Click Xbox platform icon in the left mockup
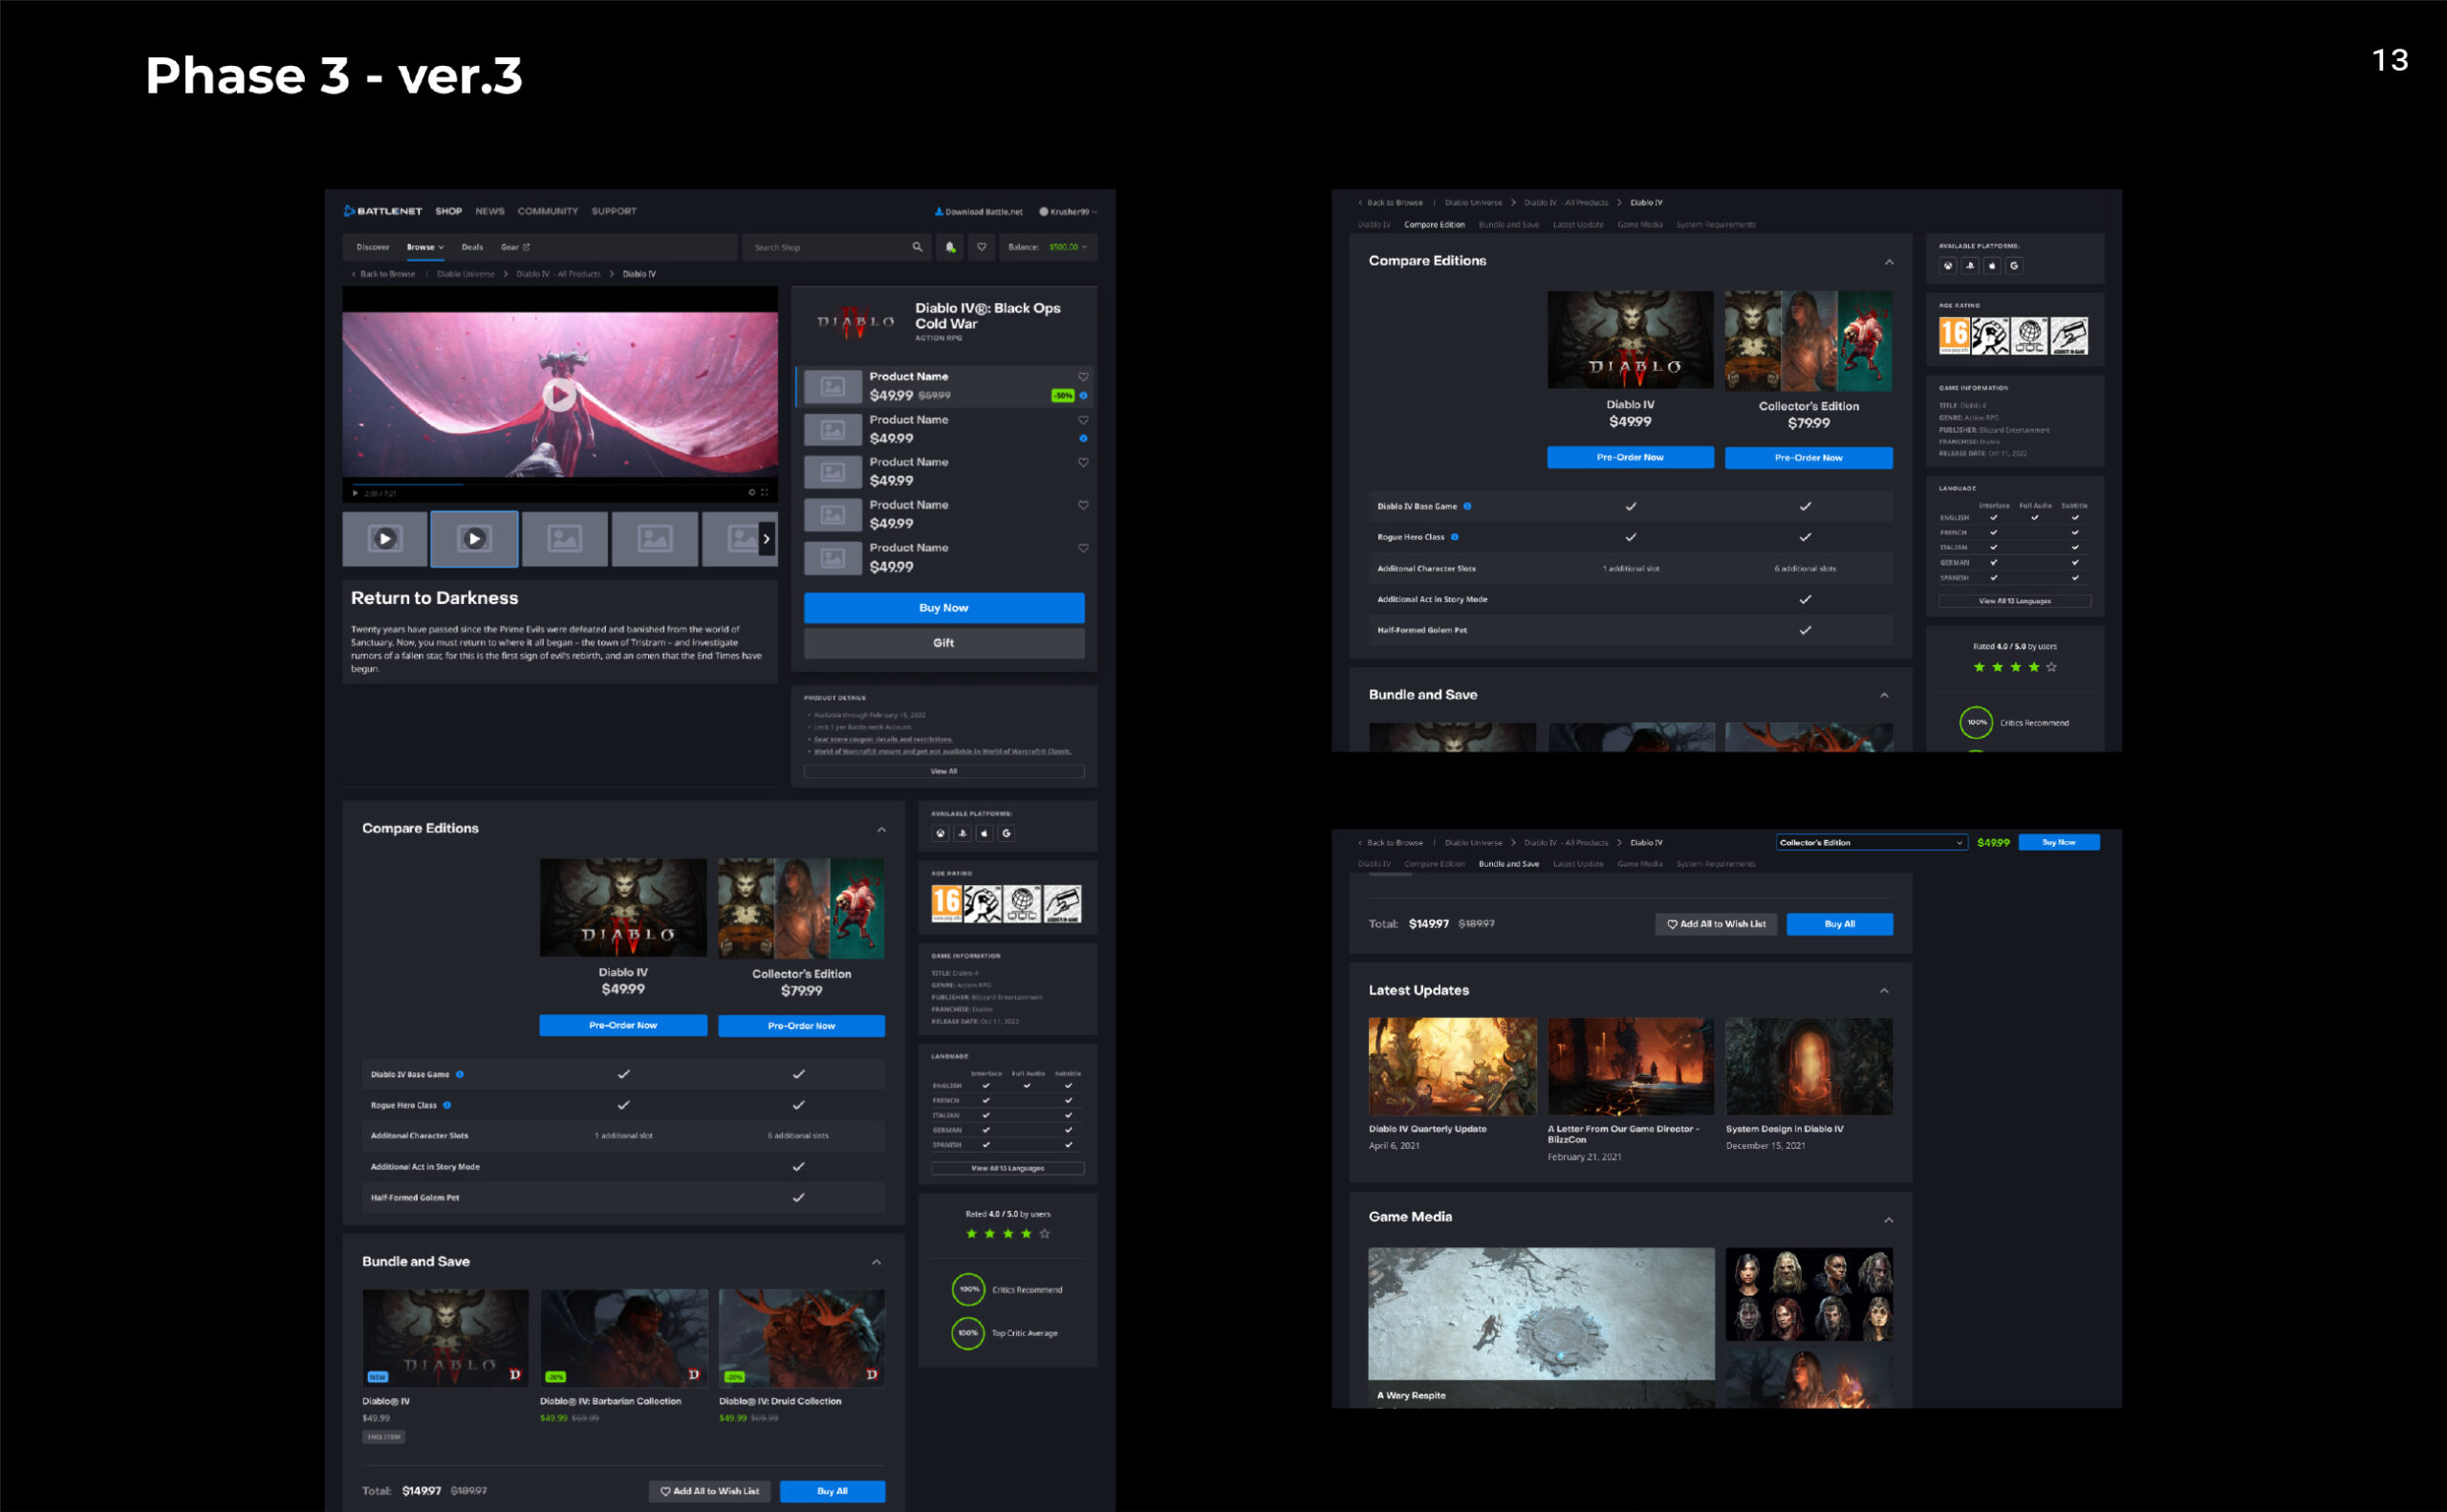This screenshot has height=1512, width=2447. [941, 833]
